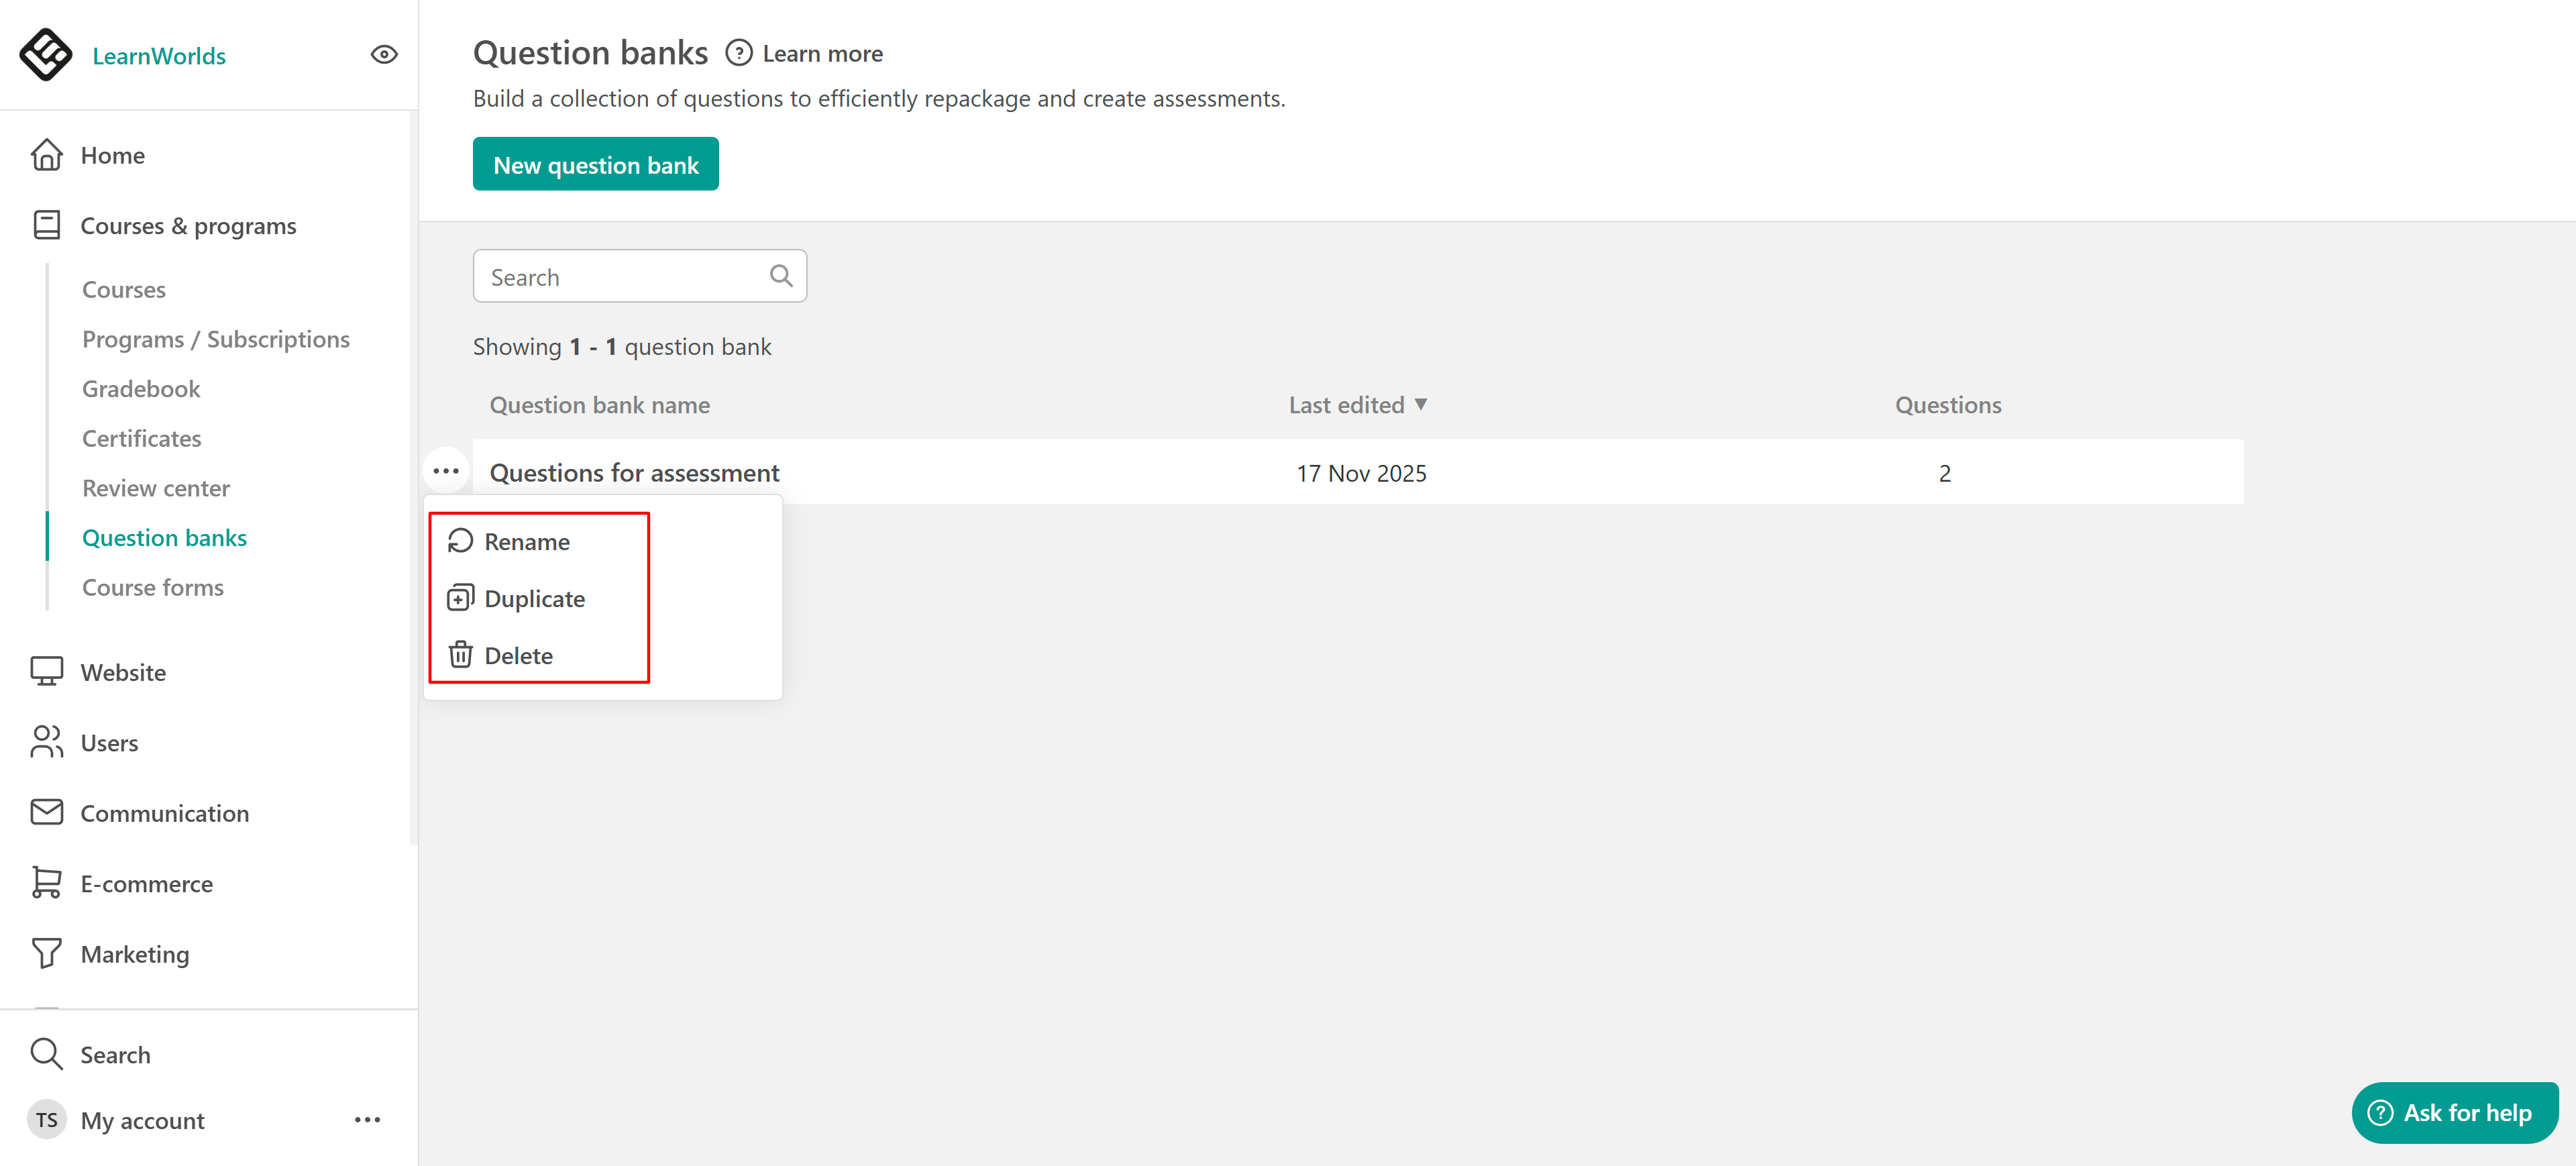
Task: Click the Marketing funnel icon
Action: tap(46, 953)
